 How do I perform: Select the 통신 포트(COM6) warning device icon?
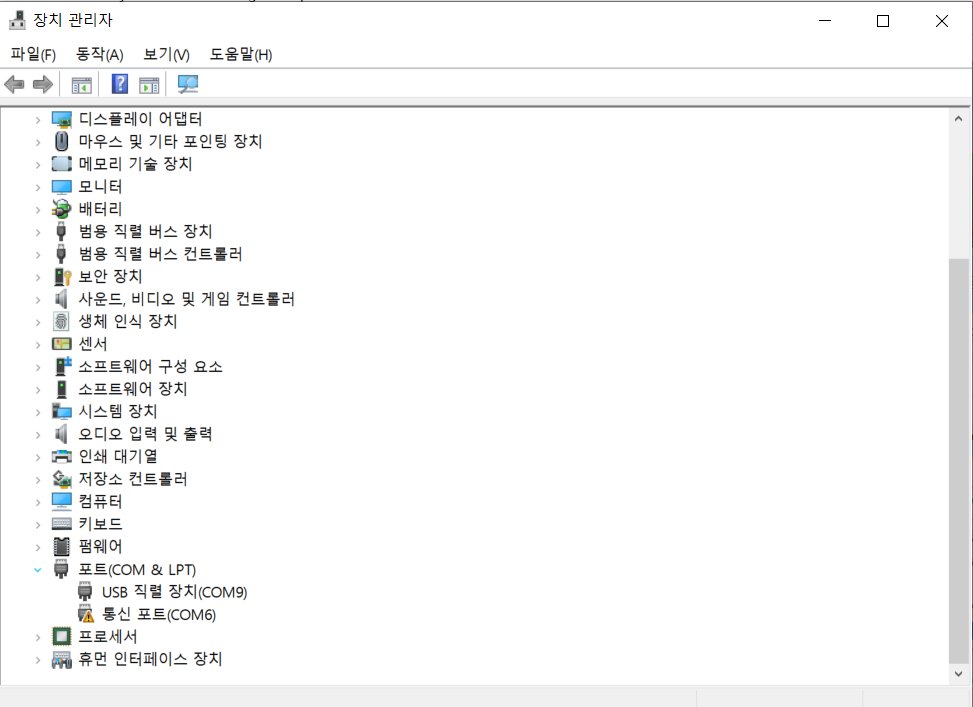tap(86, 614)
